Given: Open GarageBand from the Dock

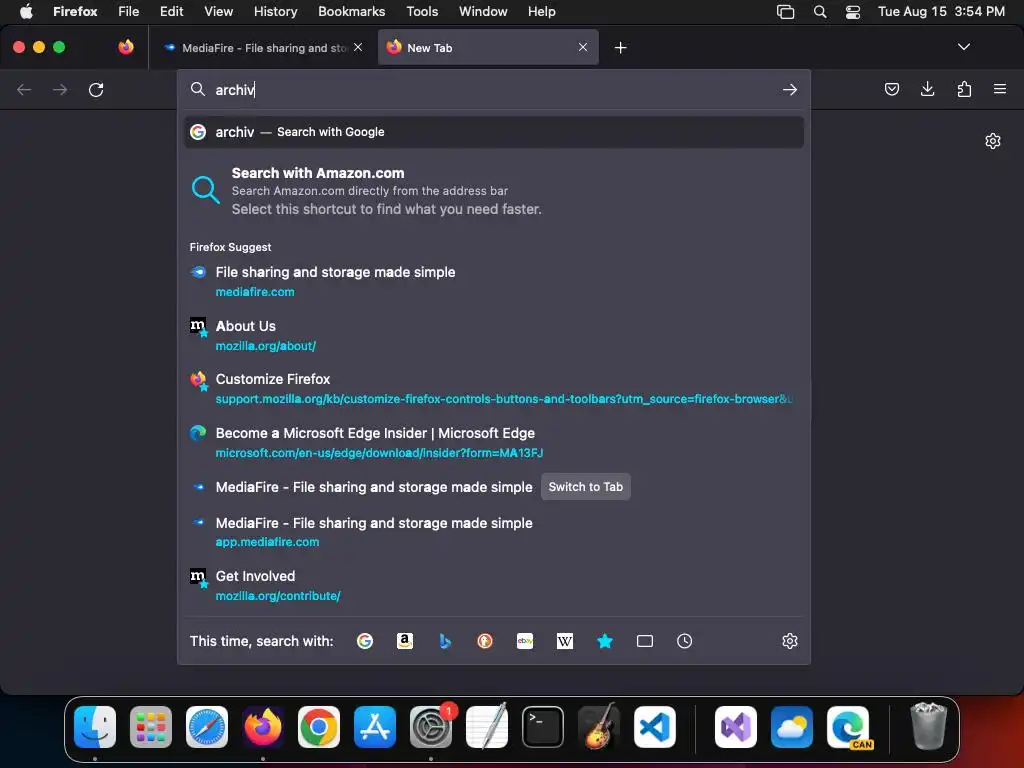Looking at the screenshot, I should pyautogui.click(x=599, y=727).
